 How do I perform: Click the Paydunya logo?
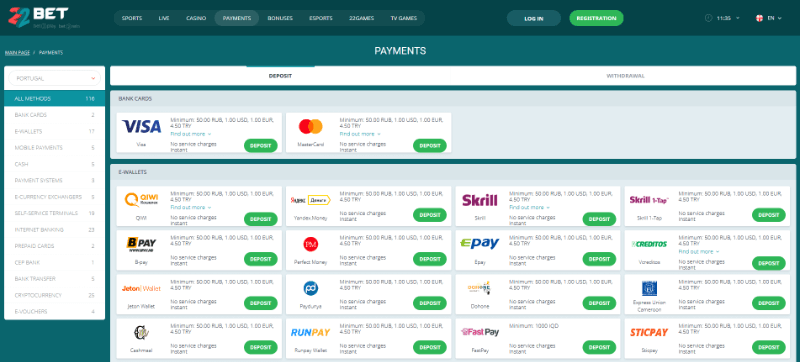point(310,288)
